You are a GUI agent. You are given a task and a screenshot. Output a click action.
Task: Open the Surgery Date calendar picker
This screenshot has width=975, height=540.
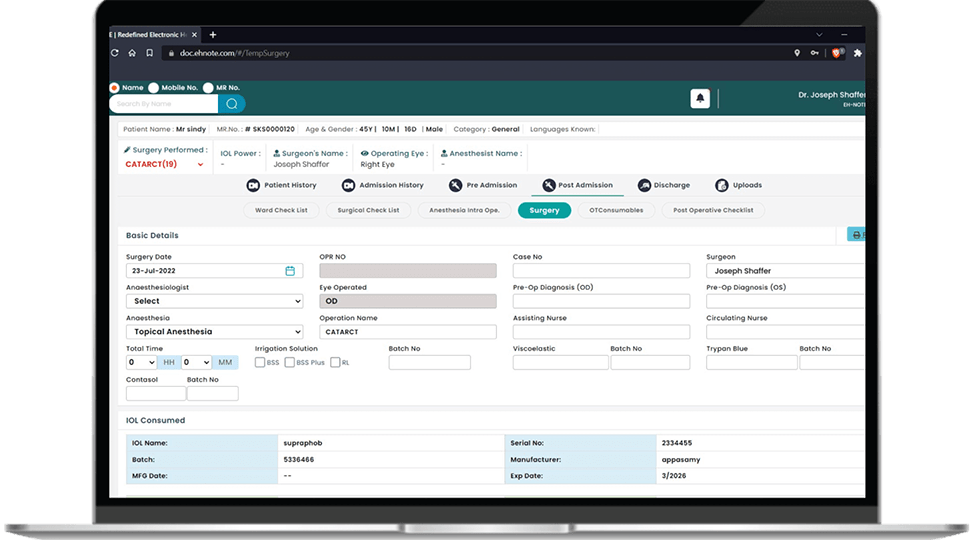tap(290, 271)
